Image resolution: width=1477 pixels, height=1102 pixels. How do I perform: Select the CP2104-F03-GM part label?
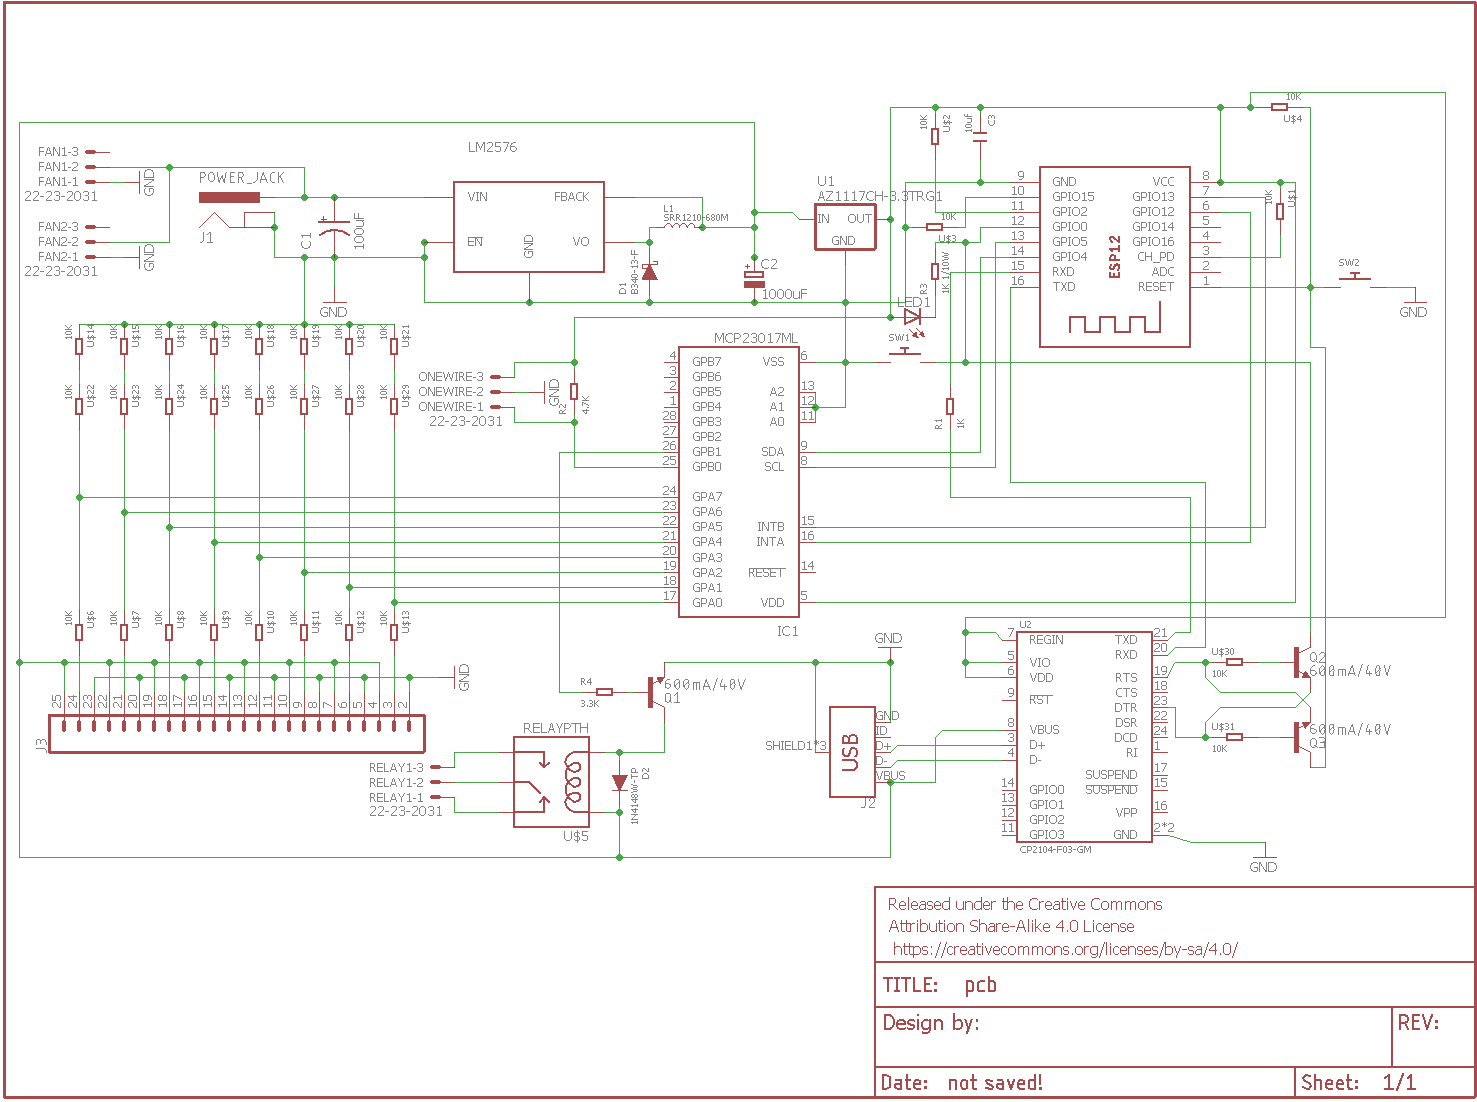[x=1055, y=849]
